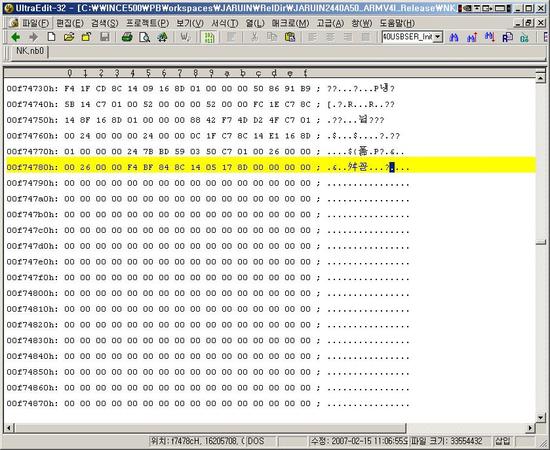Click address 00f74790h row label
Image resolution: width=550 pixels, height=450 pixels.
(32, 183)
